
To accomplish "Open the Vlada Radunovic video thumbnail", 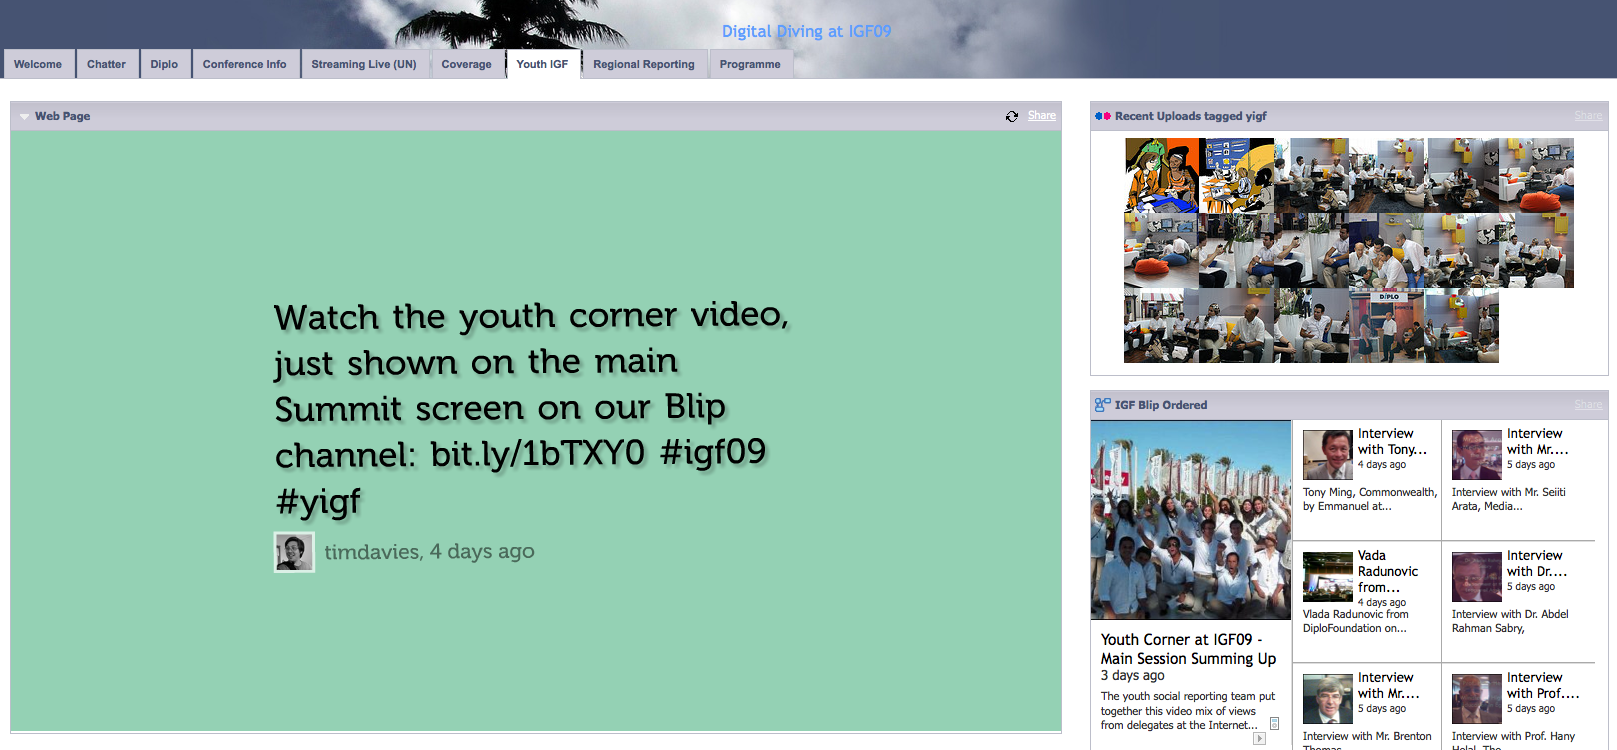I will 1327,577.
